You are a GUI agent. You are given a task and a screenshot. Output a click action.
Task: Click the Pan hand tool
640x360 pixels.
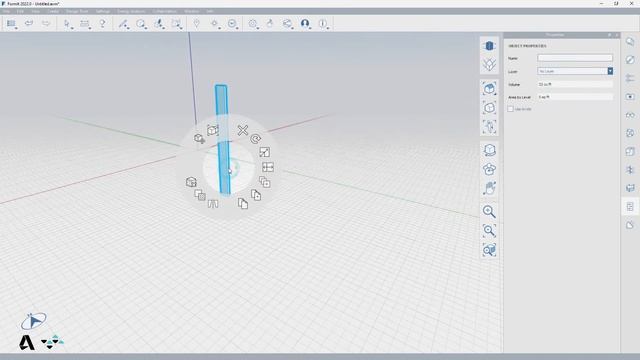[x=489, y=188]
